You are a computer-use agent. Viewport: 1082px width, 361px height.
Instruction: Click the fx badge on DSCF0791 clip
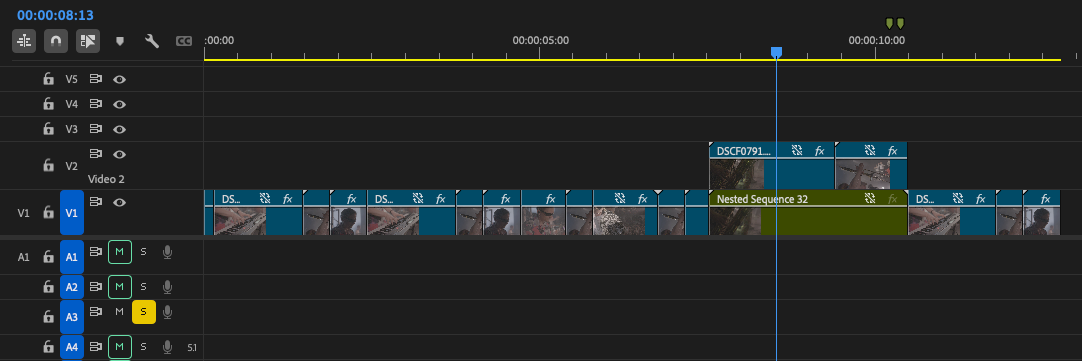(820, 151)
